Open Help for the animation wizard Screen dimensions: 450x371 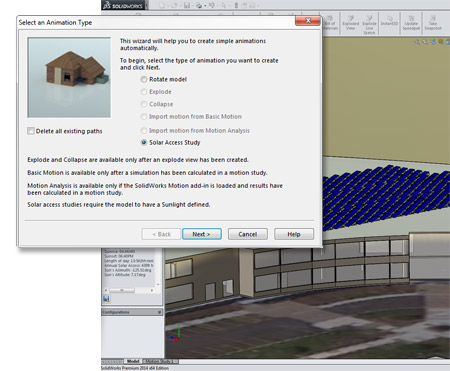[294, 234]
